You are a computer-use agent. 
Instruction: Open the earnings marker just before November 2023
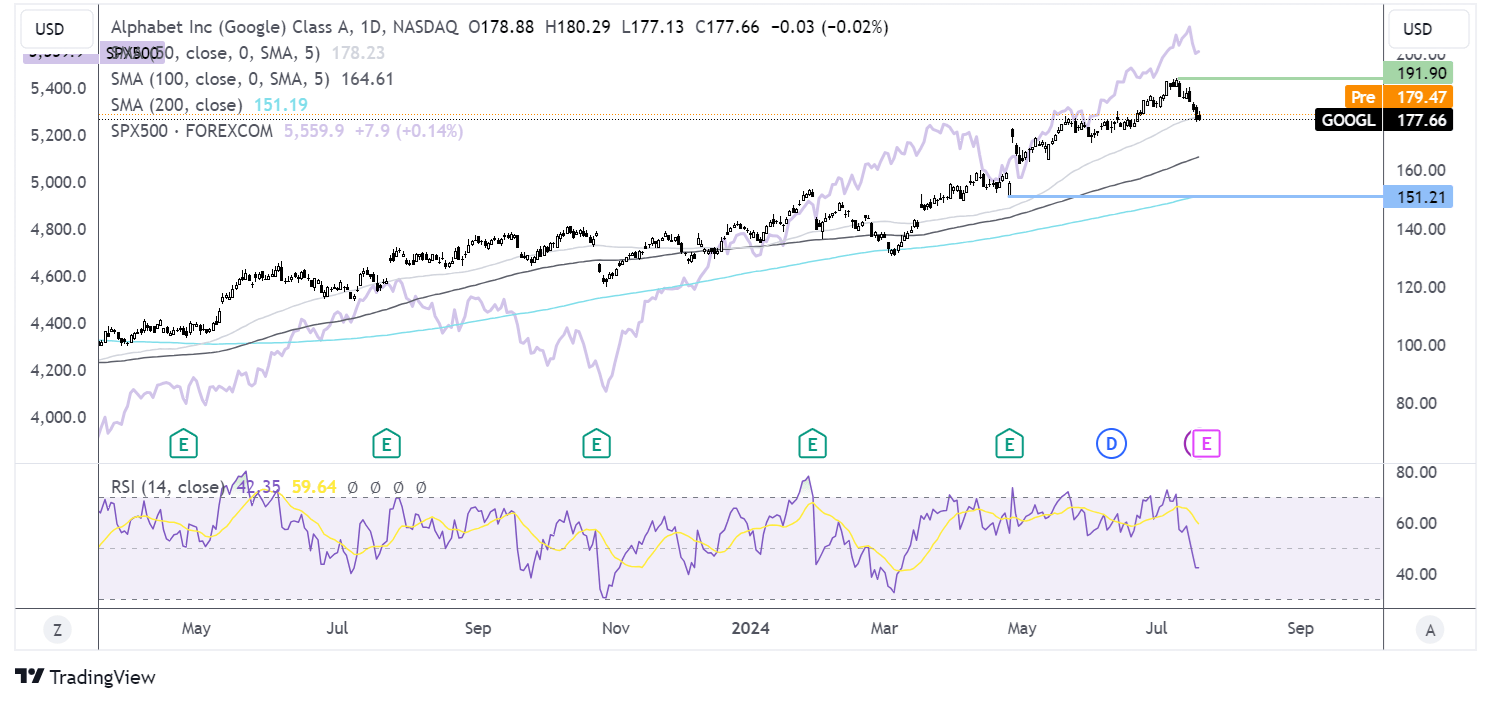pos(596,443)
